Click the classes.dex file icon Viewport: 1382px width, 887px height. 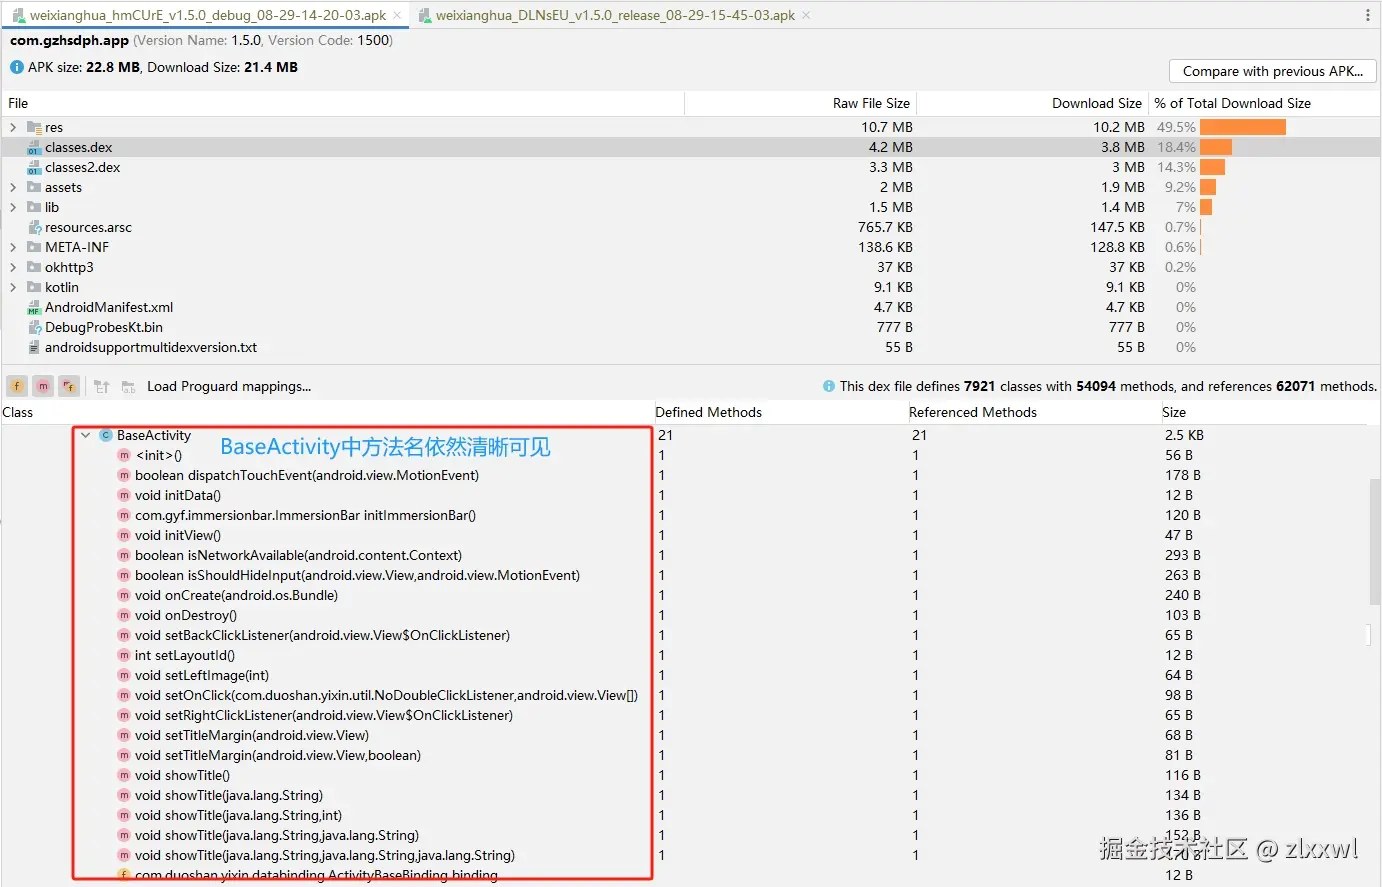(x=34, y=147)
